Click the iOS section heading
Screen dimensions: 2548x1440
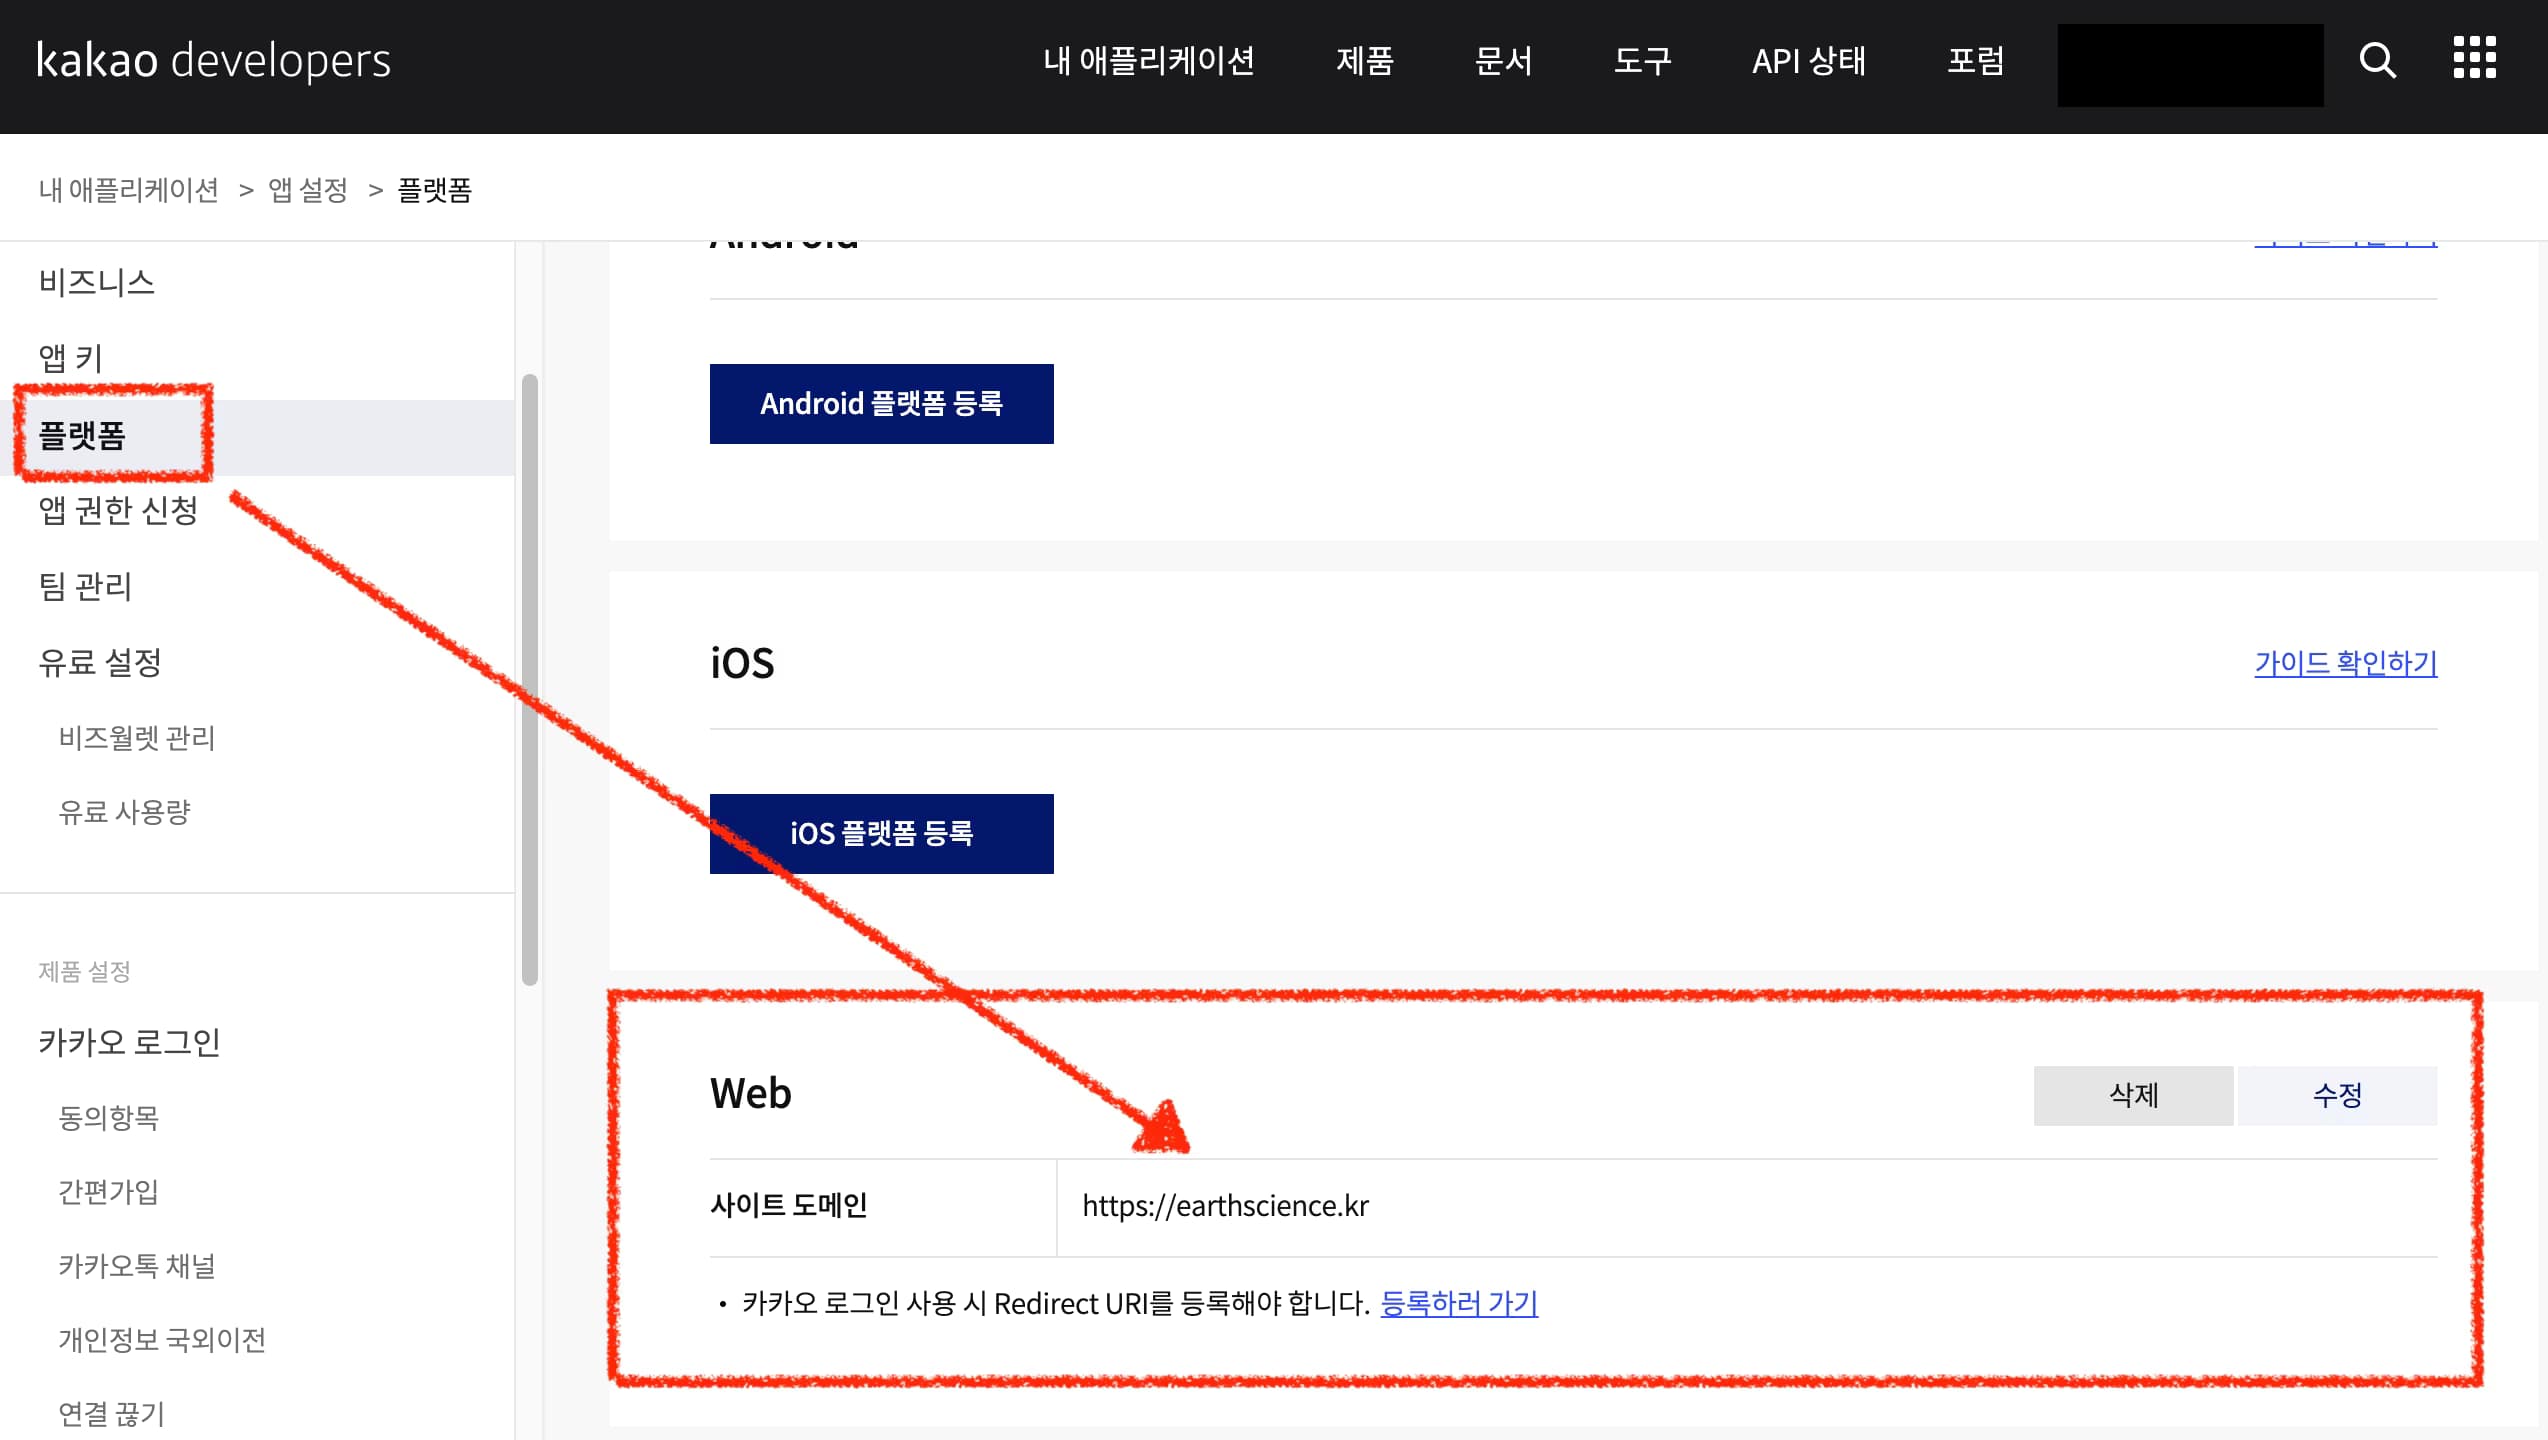point(742,663)
